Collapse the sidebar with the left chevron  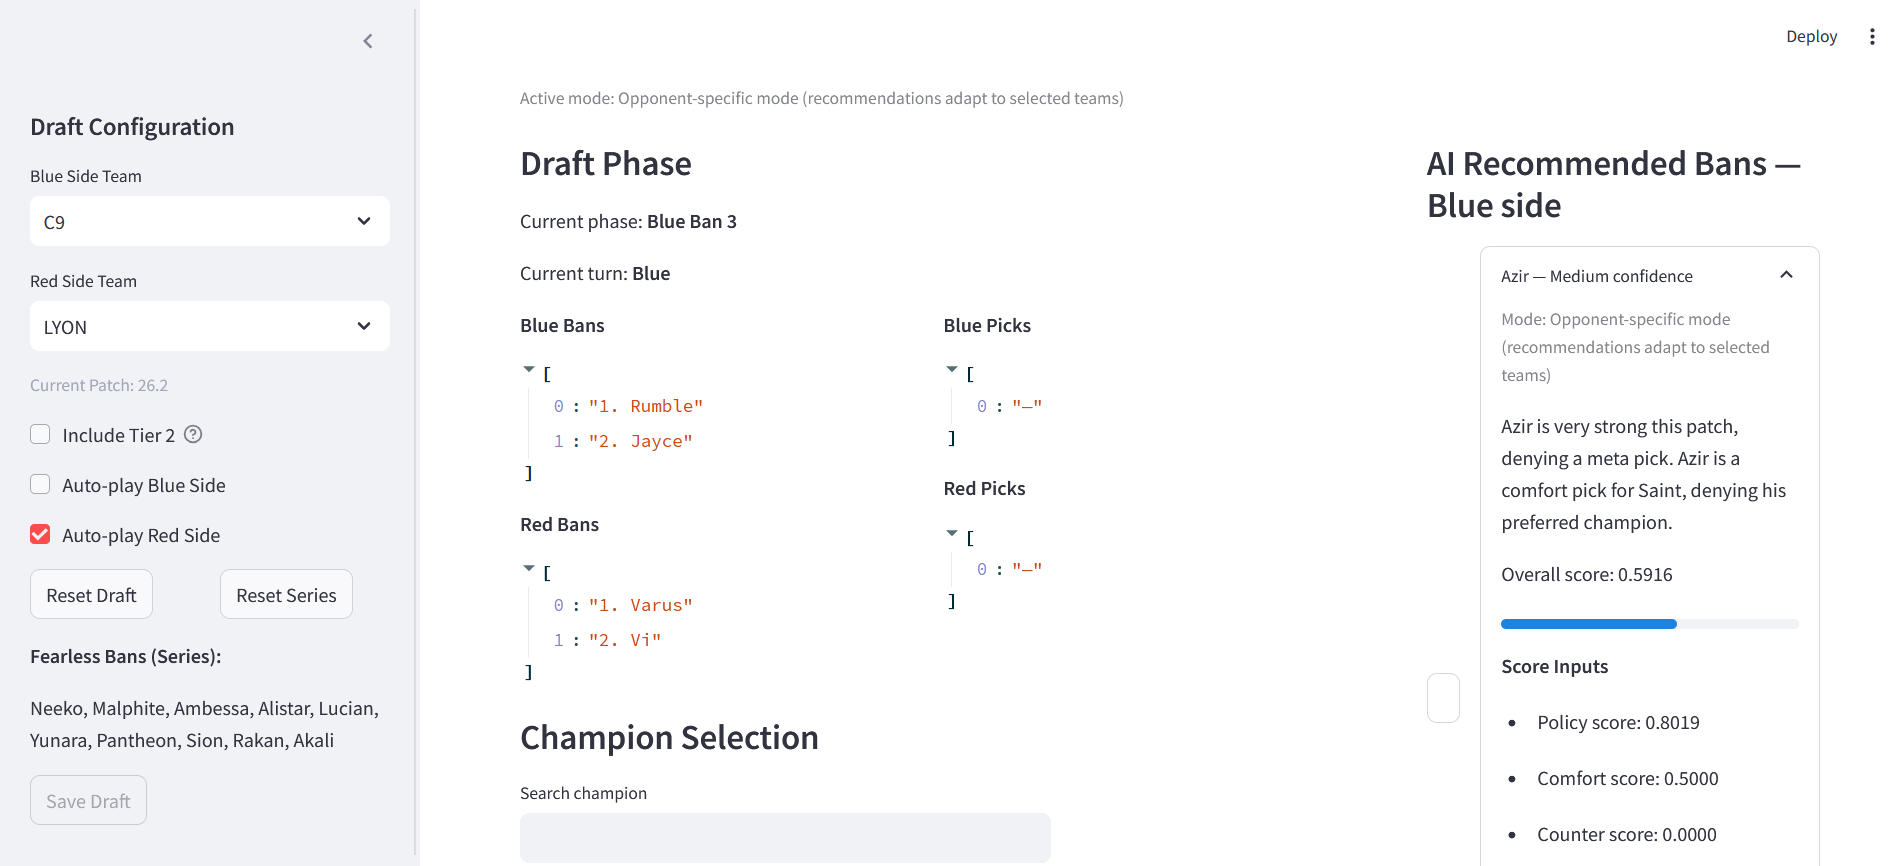[368, 41]
